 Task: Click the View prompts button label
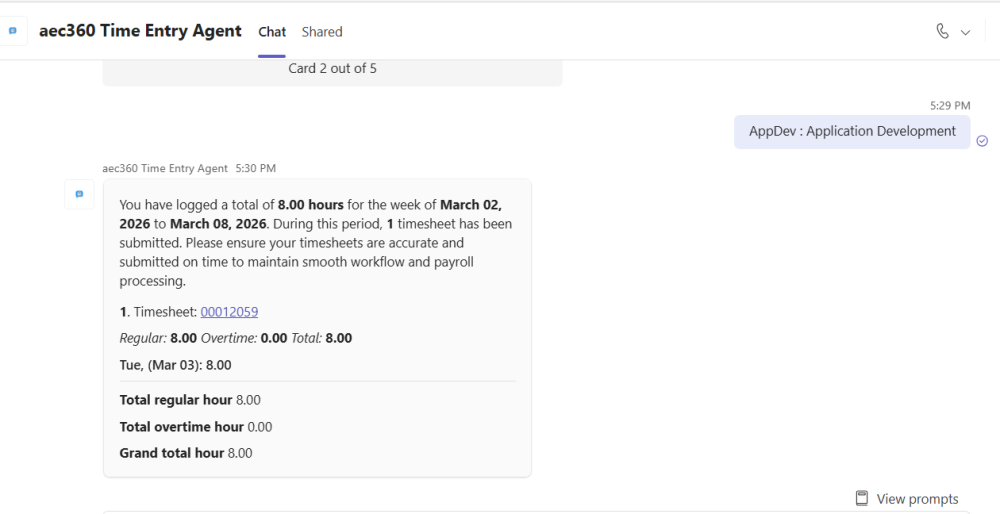pyautogui.click(x=917, y=499)
